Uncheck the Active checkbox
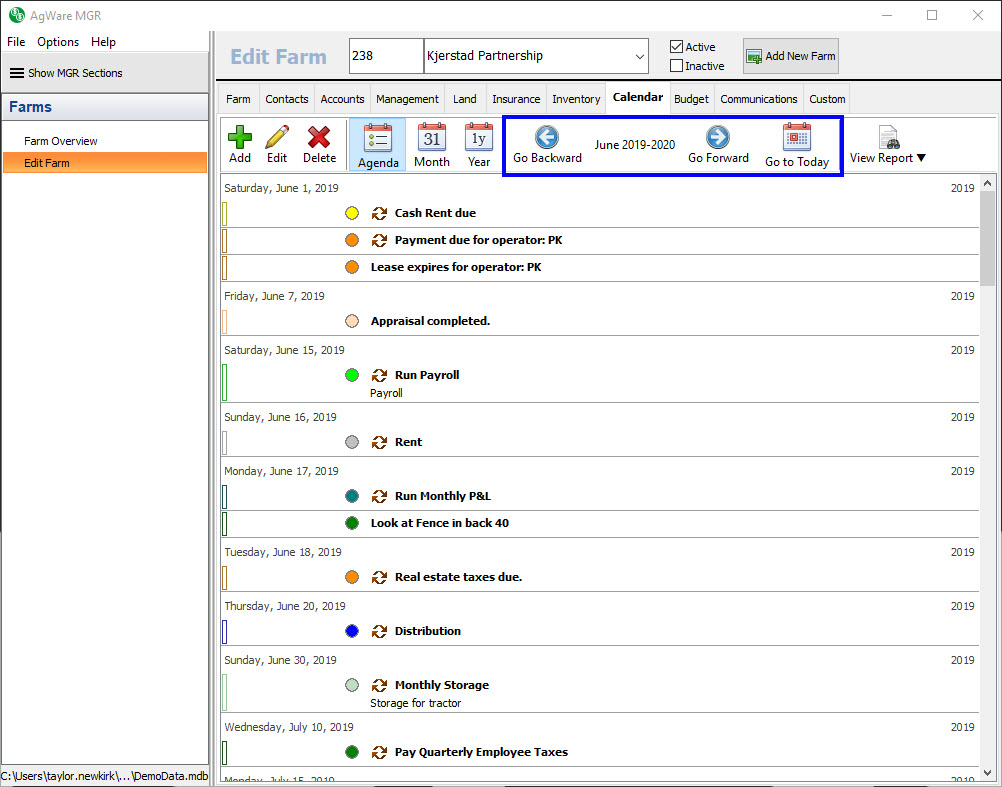 pos(677,47)
